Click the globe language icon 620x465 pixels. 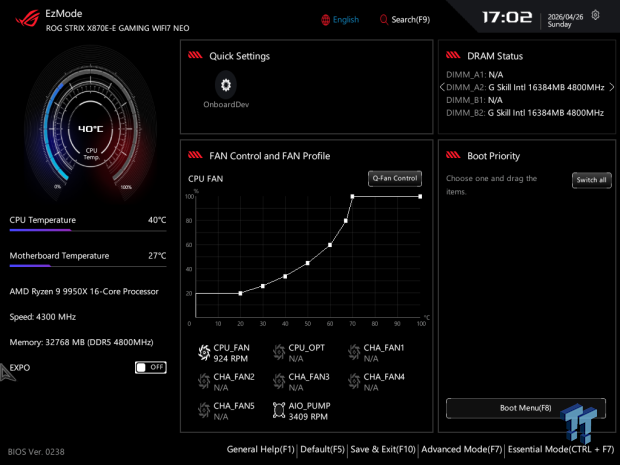(325, 20)
